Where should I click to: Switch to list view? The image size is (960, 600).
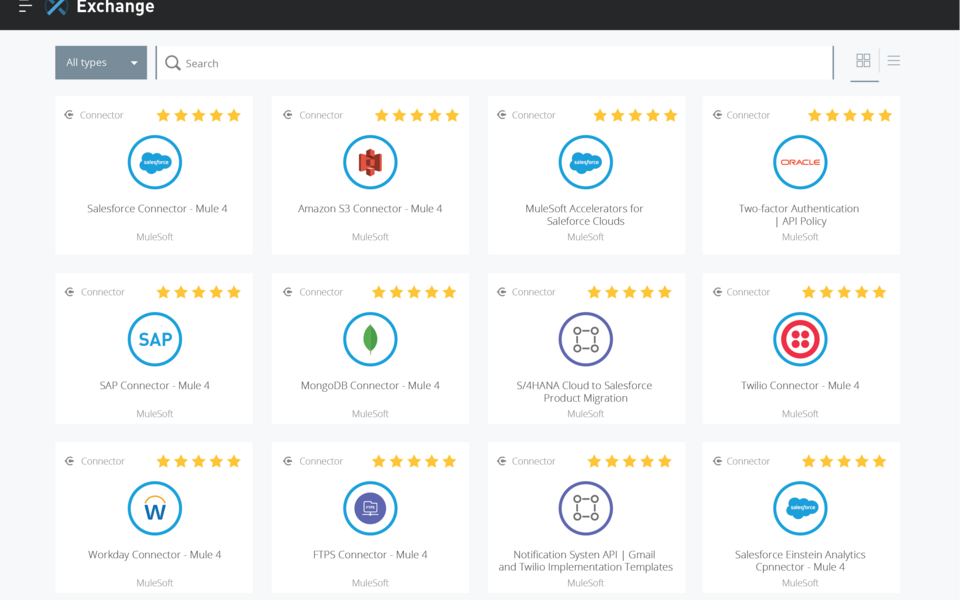click(894, 60)
